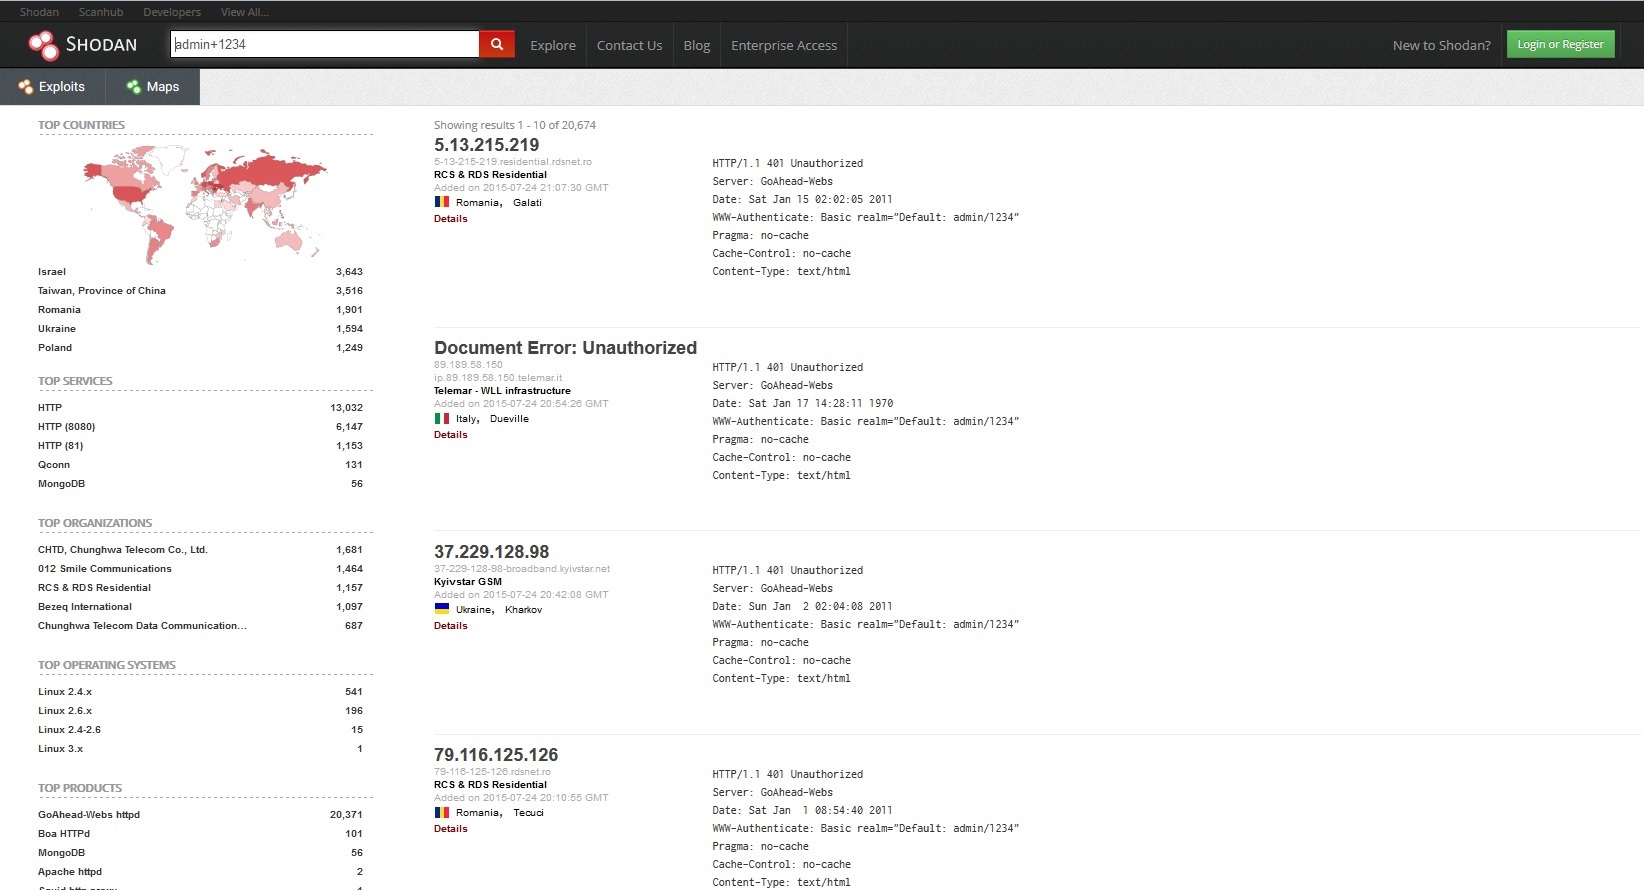Click the Kharkov city link
The image size is (1644, 890).
pos(523,609)
